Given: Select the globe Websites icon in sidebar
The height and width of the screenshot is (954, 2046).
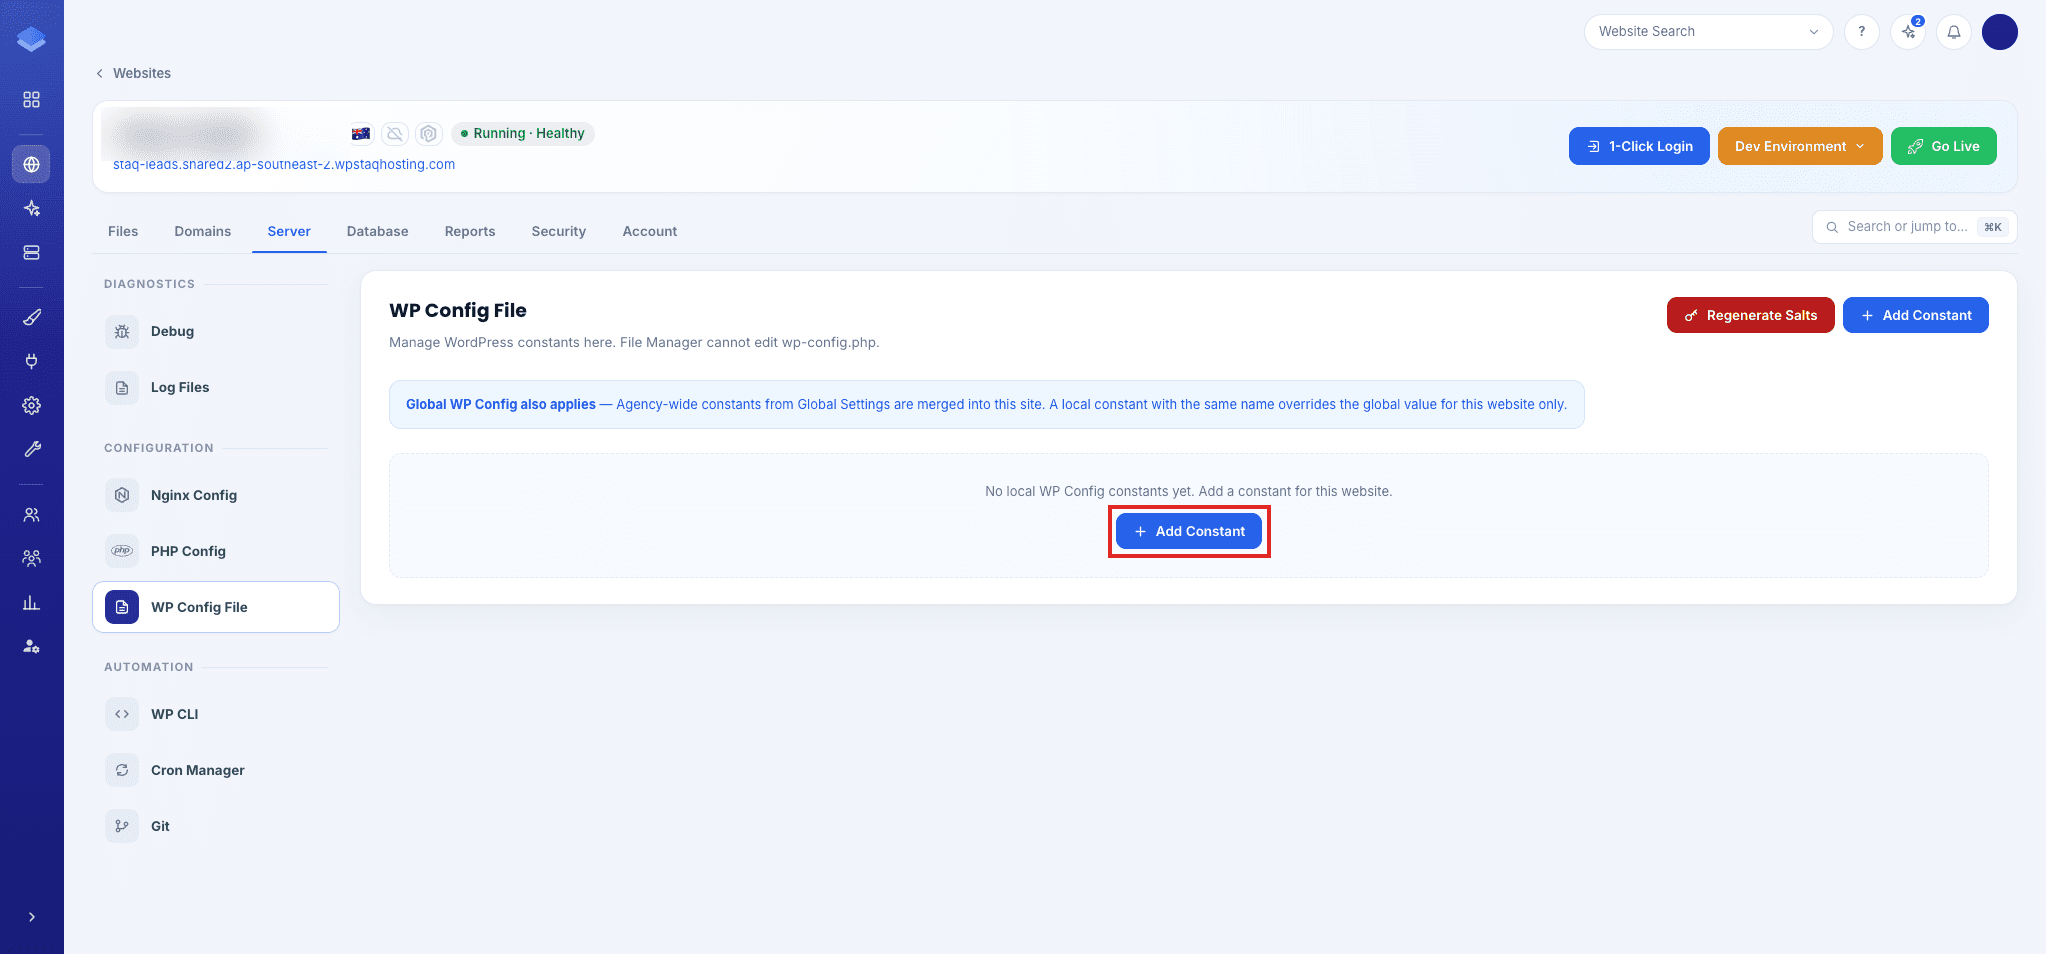Looking at the screenshot, I should pyautogui.click(x=31, y=164).
